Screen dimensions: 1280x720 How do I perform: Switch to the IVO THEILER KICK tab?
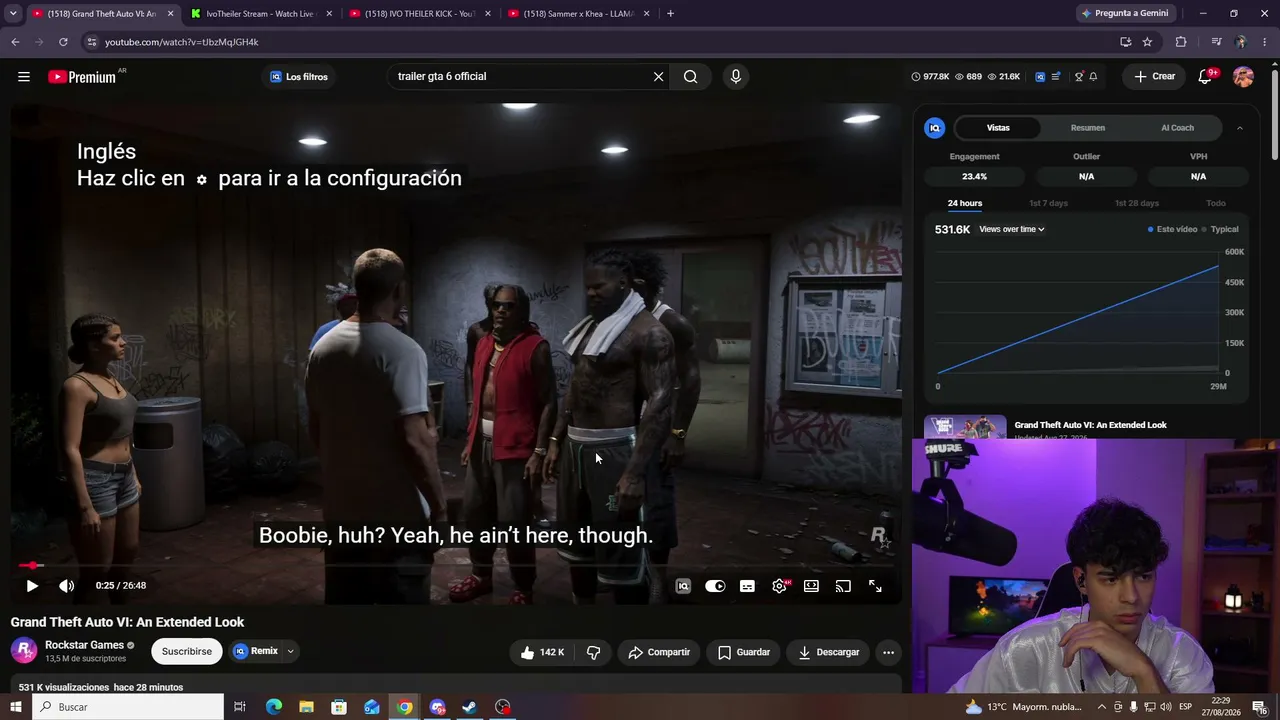point(419,14)
